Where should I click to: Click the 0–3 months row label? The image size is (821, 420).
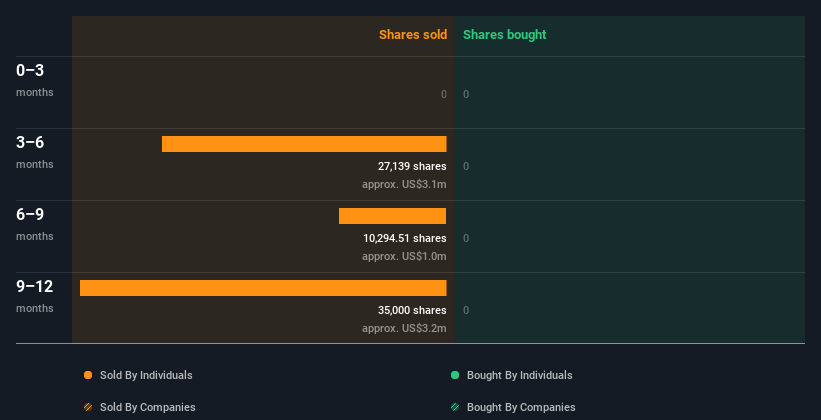click(35, 80)
